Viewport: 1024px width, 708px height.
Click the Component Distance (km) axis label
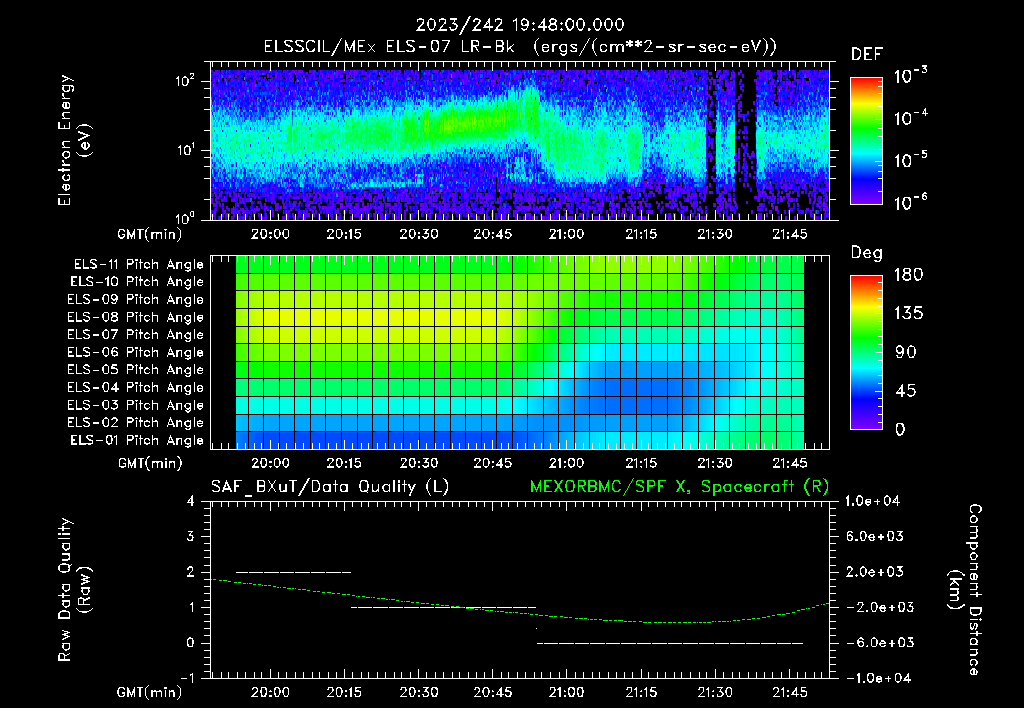pyautogui.click(x=965, y=590)
